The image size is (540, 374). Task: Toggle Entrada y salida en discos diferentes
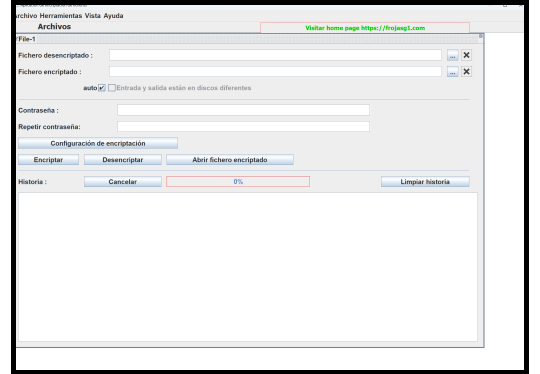112,88
